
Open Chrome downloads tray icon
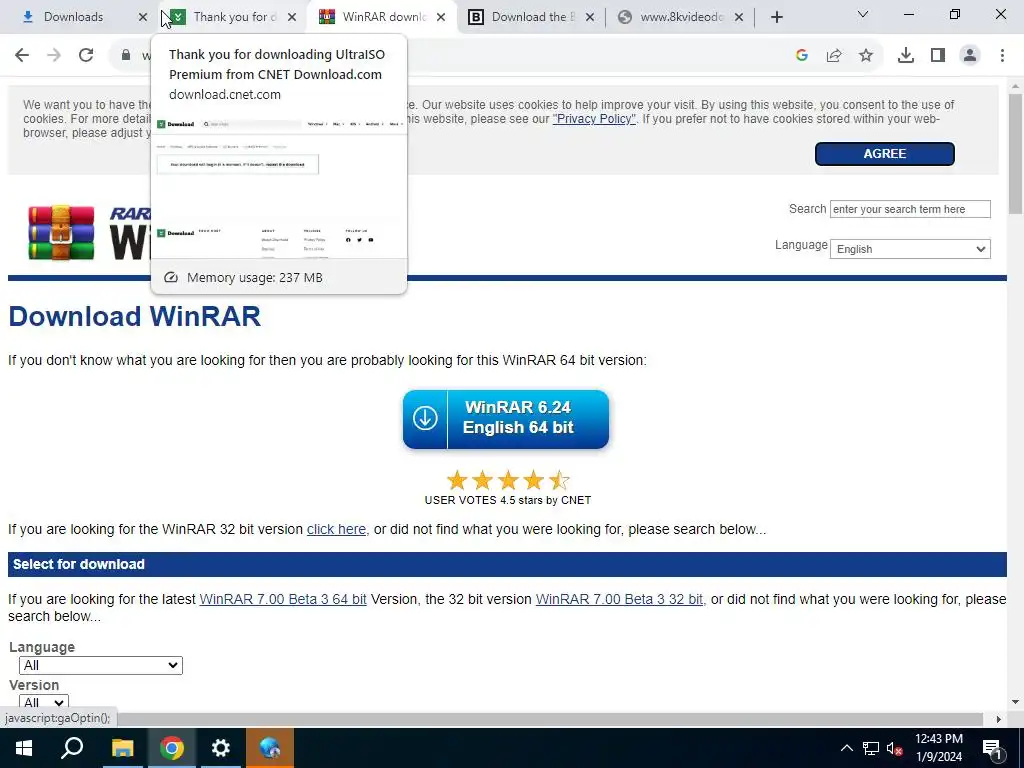coord(906,56)
